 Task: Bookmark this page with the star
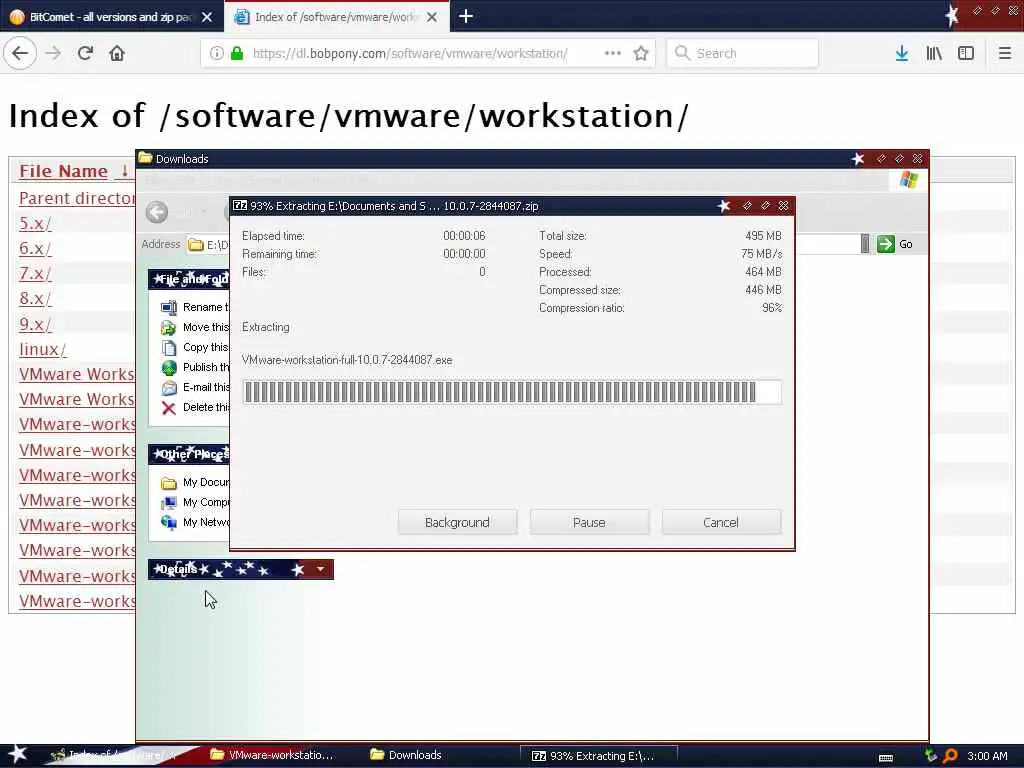tap(641, 53)
